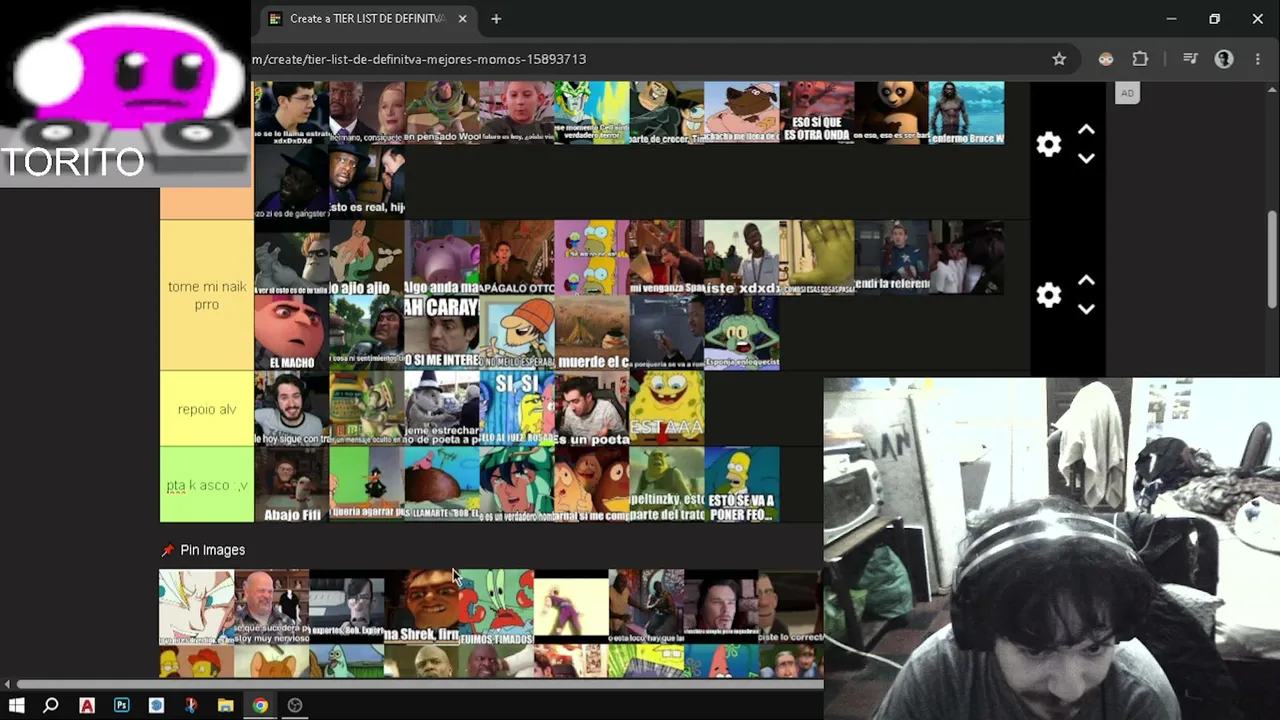Image resolution: width=1280 pixels, height=720 pixels.
Task: Open the Snipping Tool taskbar icon
Action: pyautogui.click(x=191, y=705)
